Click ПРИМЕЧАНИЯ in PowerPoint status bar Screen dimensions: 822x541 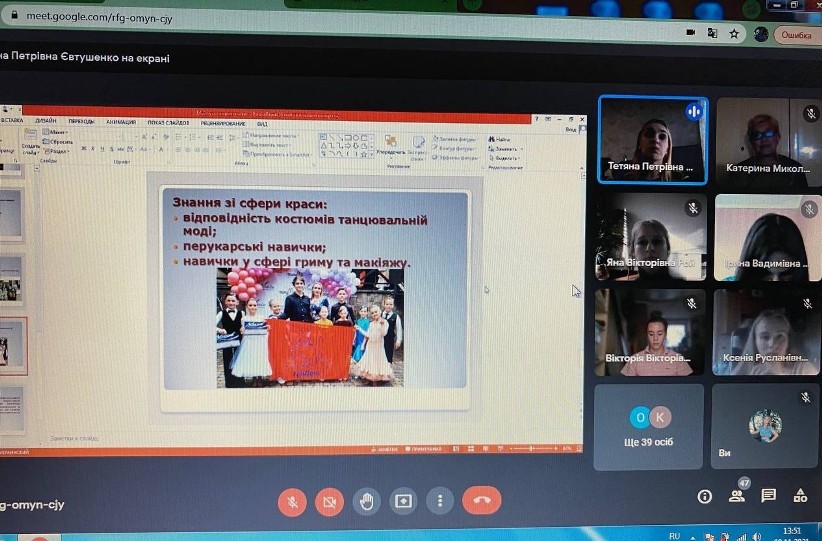pyautogui.click(x=423, y=449)
